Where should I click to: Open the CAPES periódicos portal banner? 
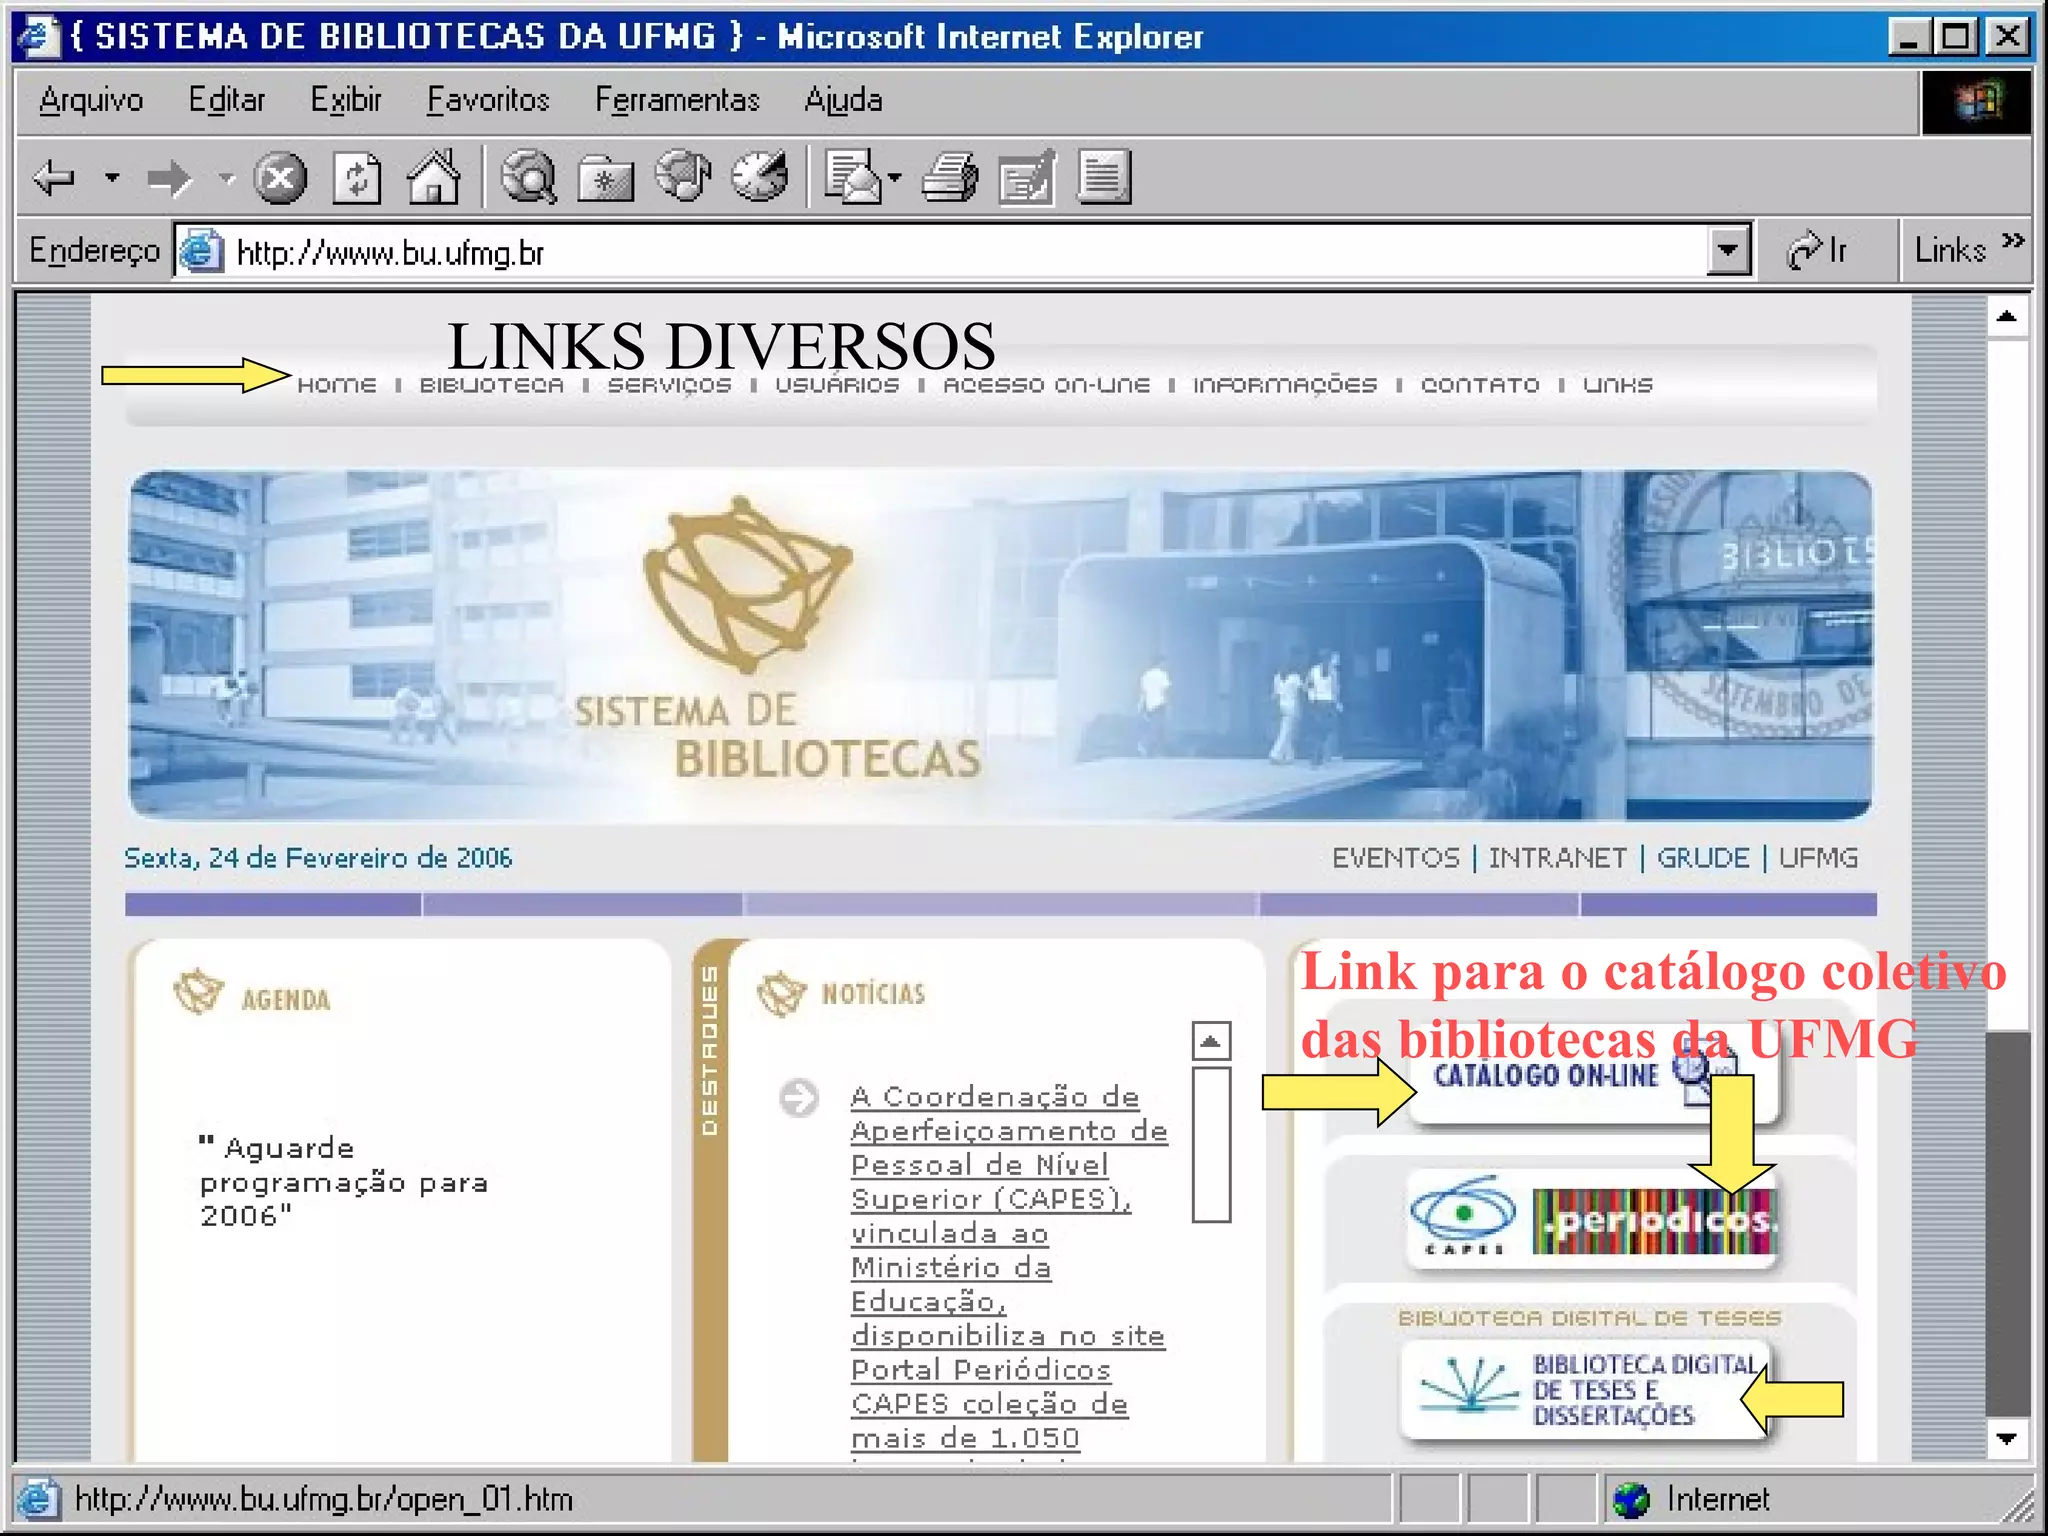click(x=1592, y=1218)
